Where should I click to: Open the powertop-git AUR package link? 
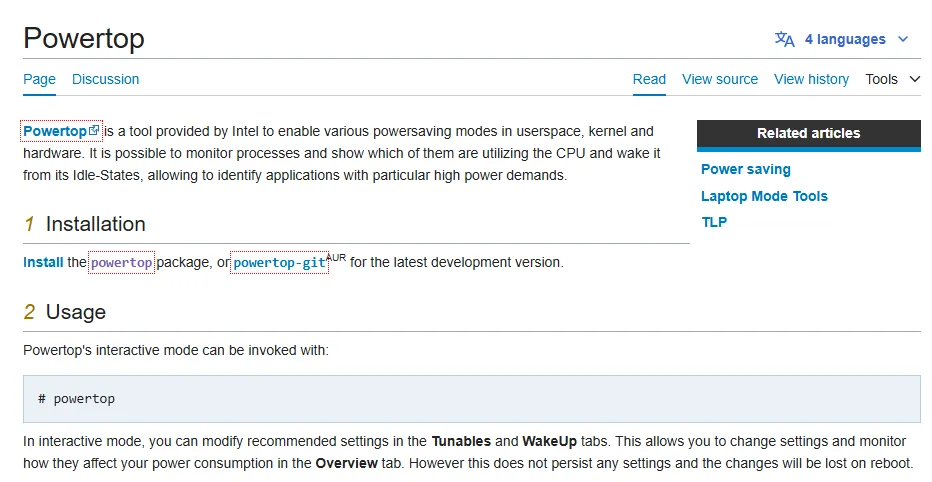279,263
